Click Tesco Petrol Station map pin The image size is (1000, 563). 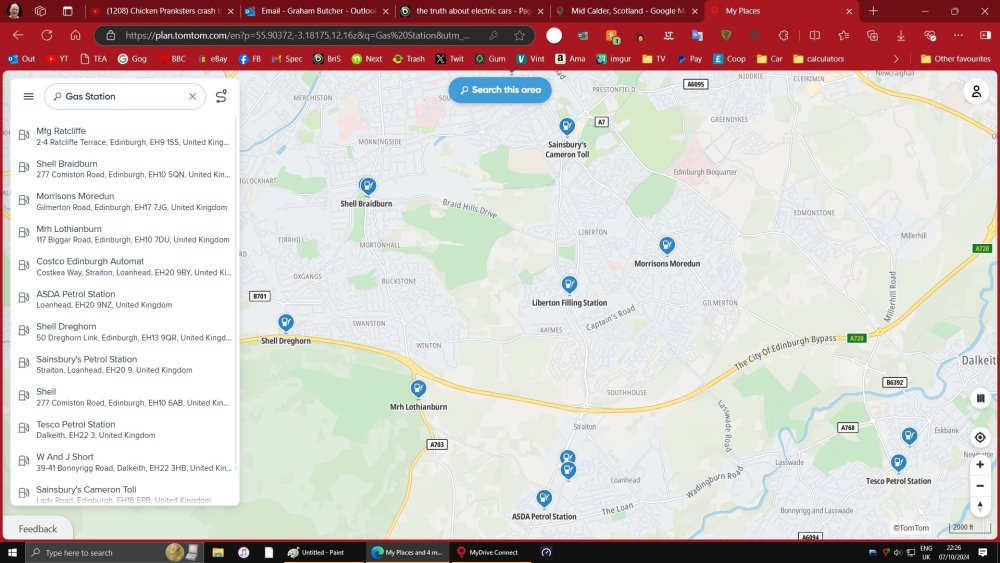(898, 462)
